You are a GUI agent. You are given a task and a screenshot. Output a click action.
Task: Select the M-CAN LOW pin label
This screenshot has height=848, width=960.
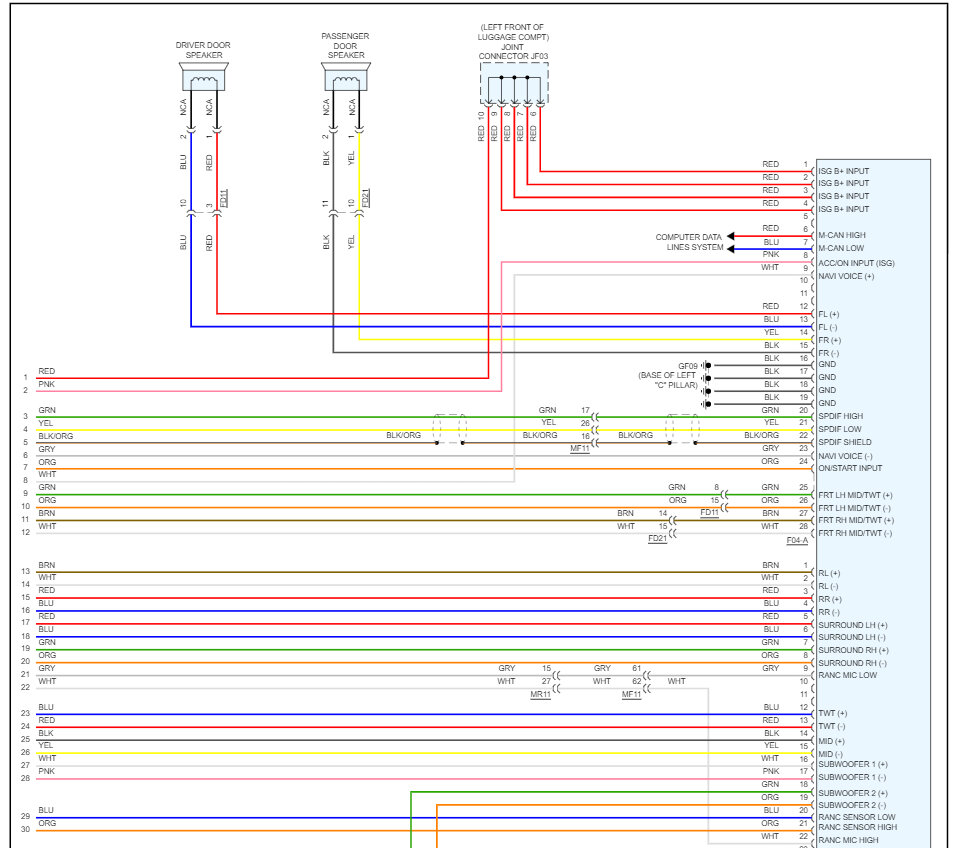[x=841, y=248]
